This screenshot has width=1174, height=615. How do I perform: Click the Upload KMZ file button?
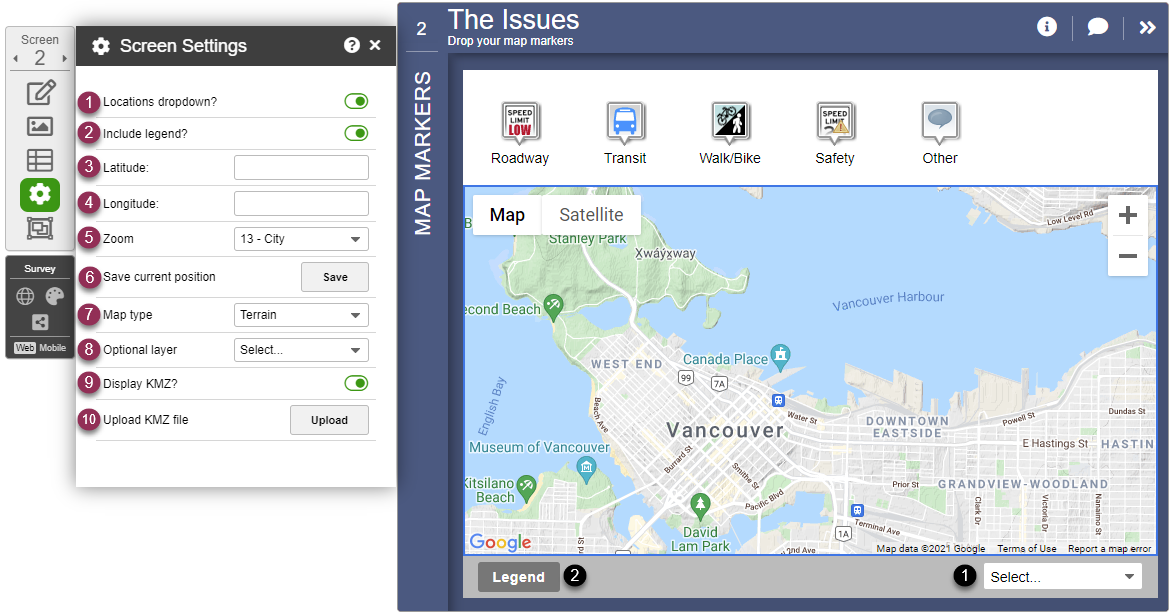(x=329, y=420)
